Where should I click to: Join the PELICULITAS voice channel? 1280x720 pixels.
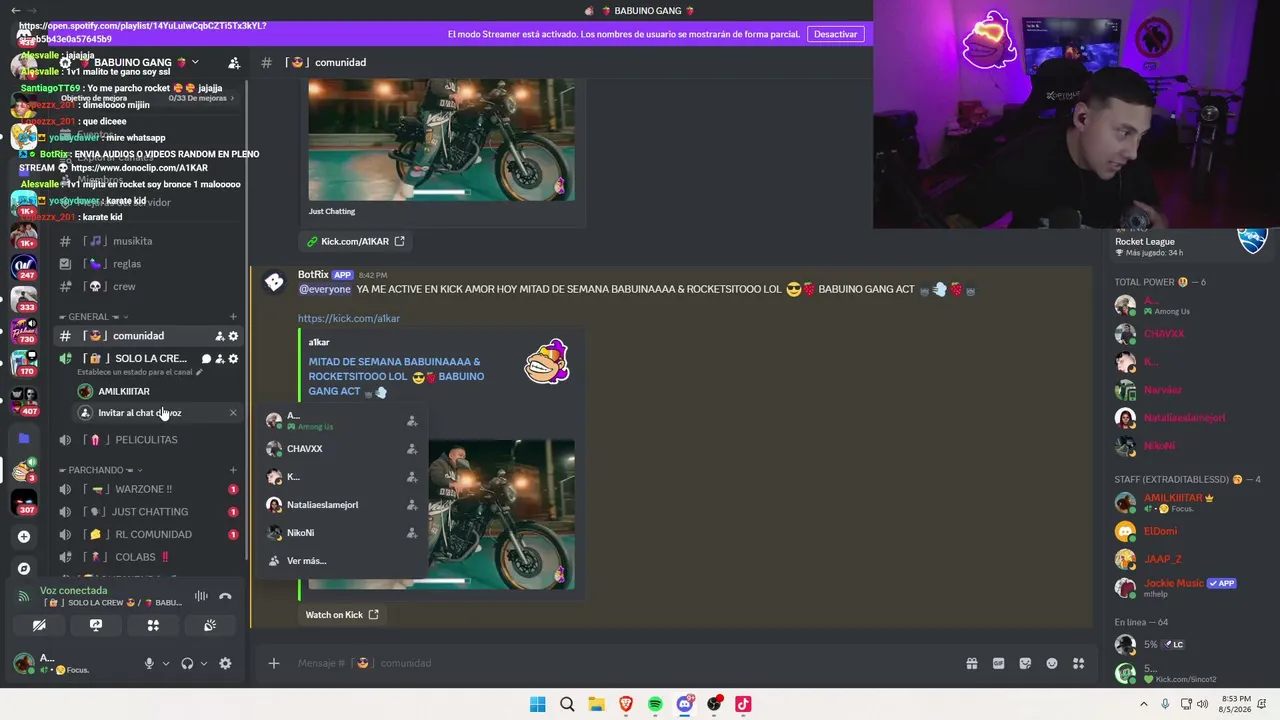tap(146, 440)
